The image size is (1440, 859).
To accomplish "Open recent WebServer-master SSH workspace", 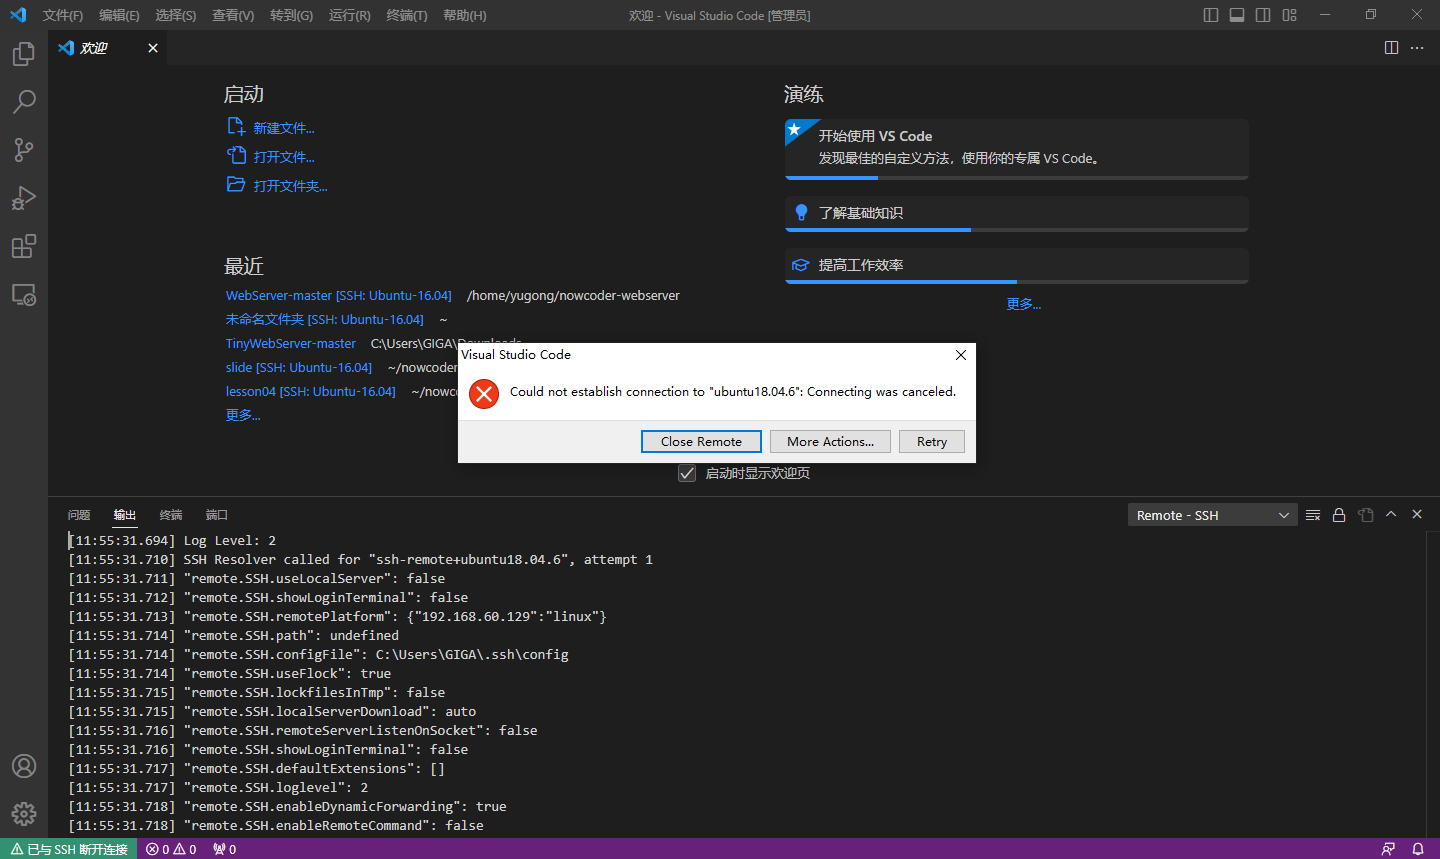I will 339,295.
